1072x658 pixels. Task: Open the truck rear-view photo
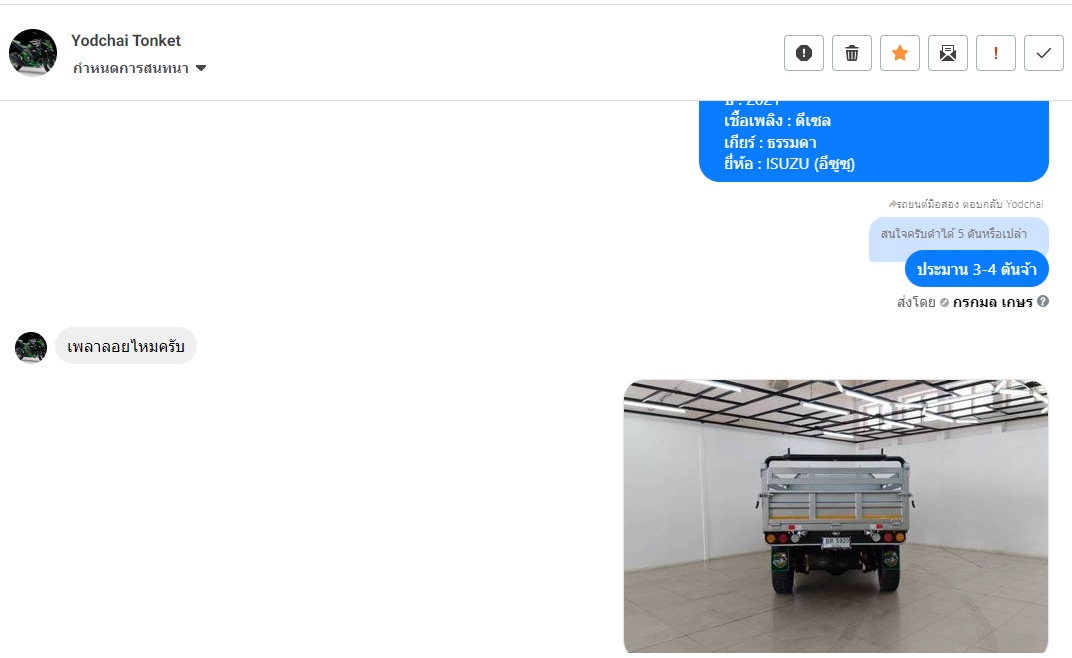pyautogui.click(x=835, y=516)
